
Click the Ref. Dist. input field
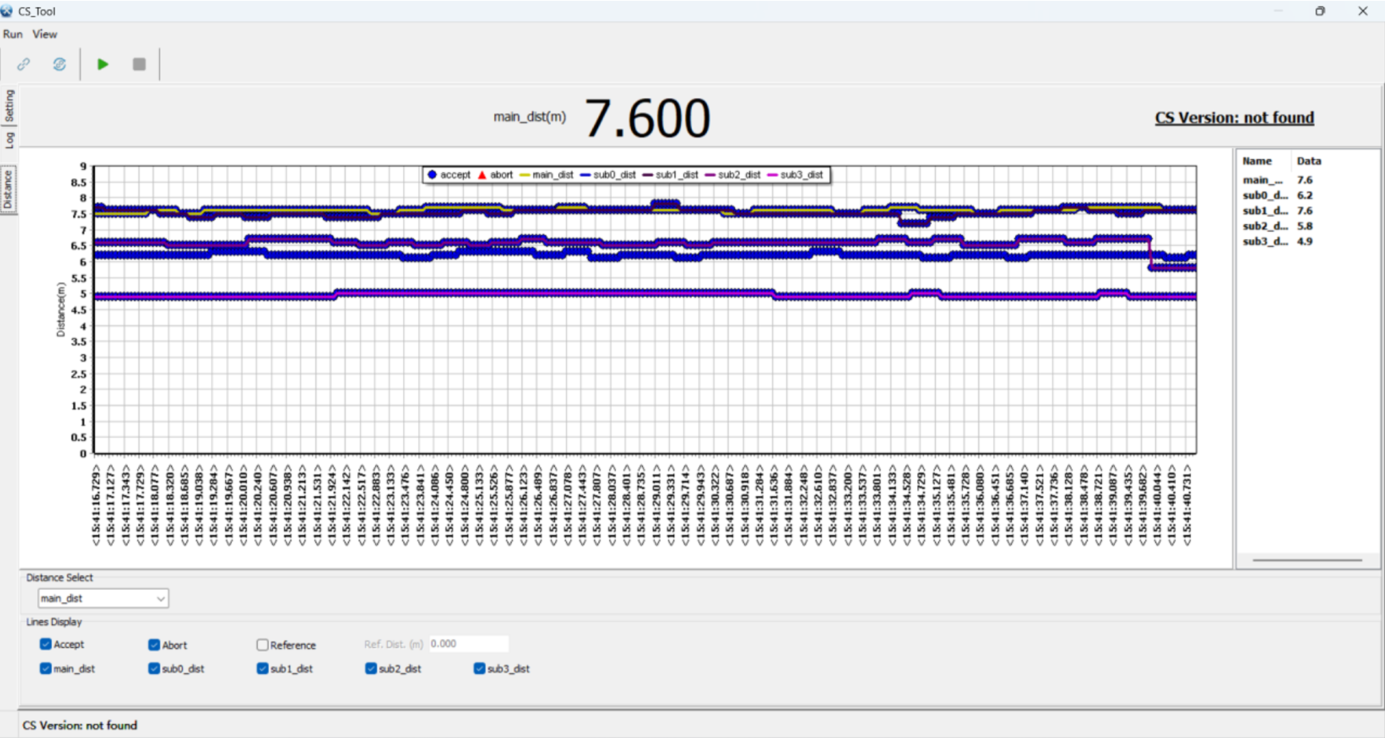(468, 645)
